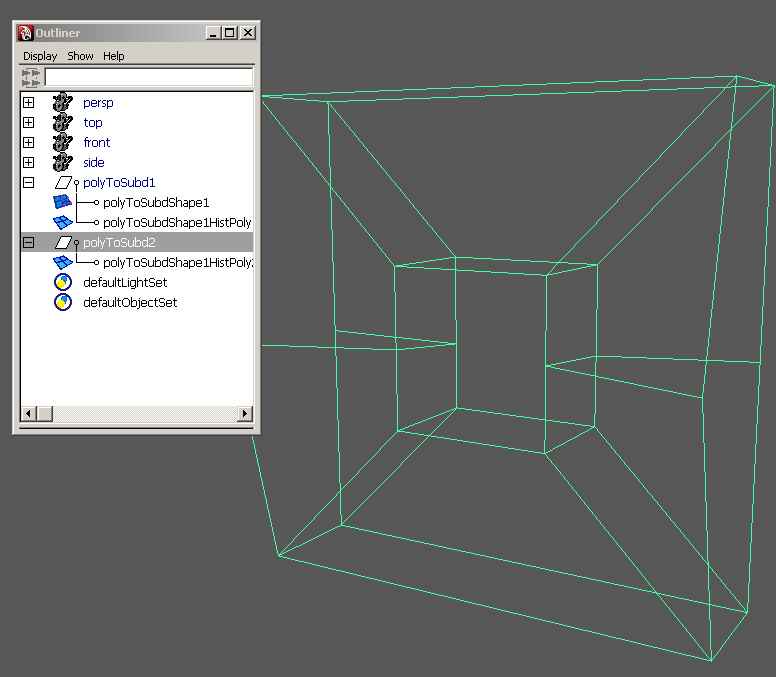Click the front camera icon
This screenshot has height=677, width=776.
[62, 143]
